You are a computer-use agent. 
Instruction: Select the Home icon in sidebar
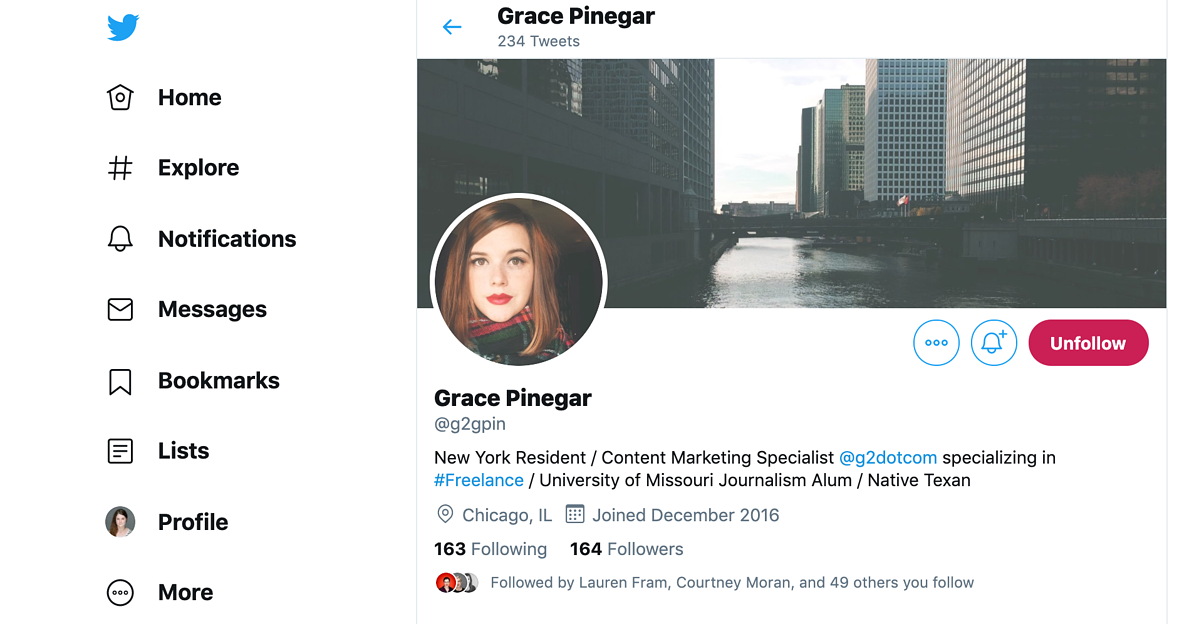(120, 97)
